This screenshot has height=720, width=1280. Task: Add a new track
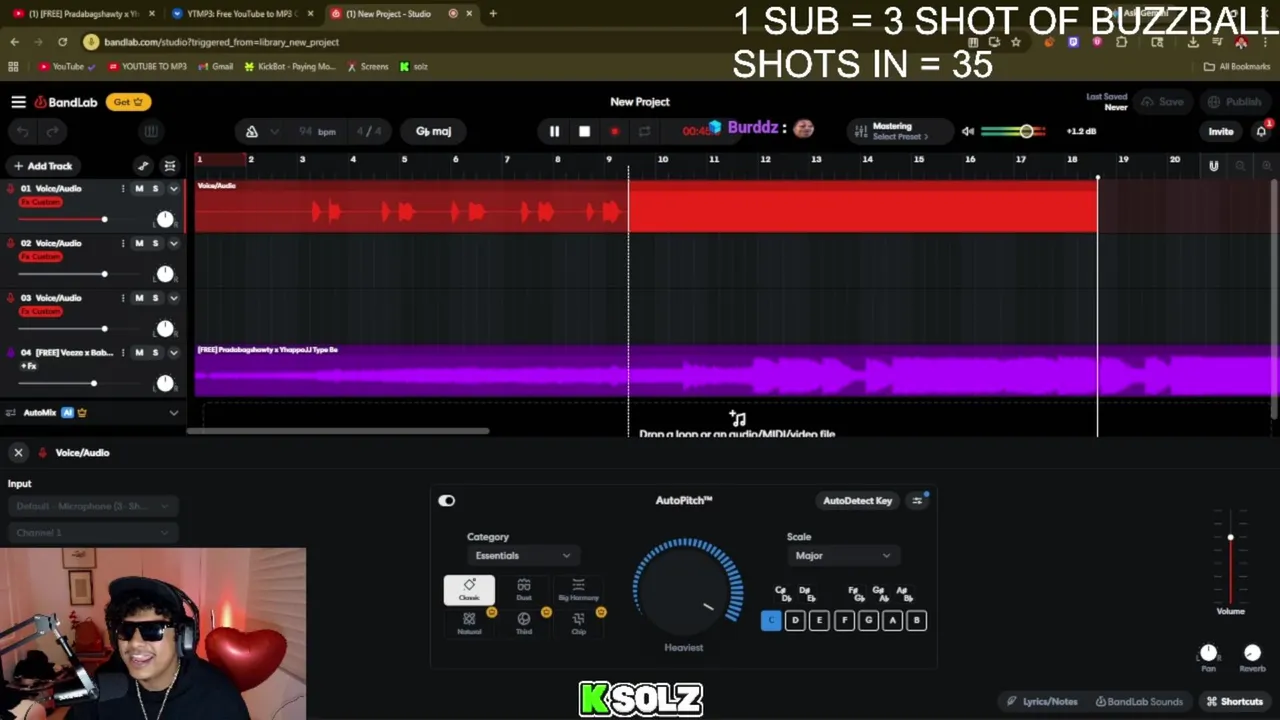point(42,166)
